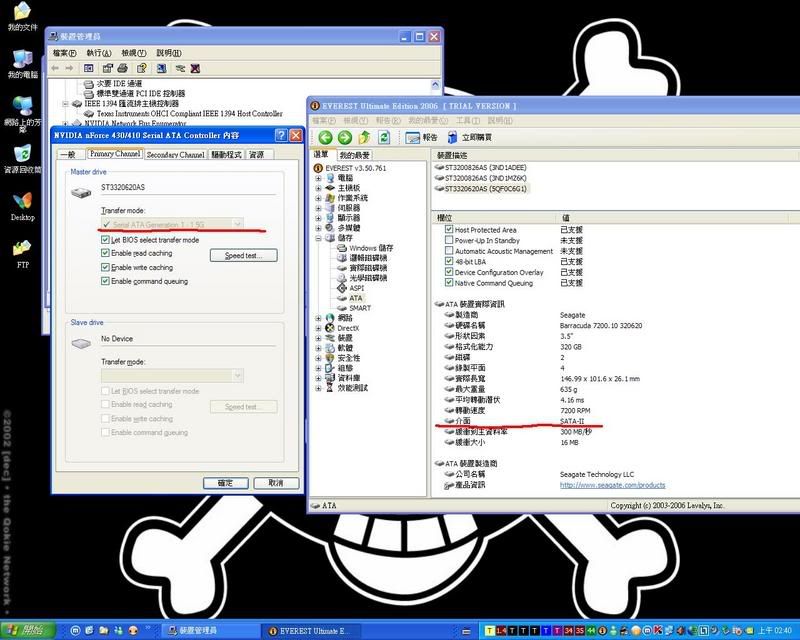Select Windows 儲存 node in EVEREST tree

pos(371,248)
